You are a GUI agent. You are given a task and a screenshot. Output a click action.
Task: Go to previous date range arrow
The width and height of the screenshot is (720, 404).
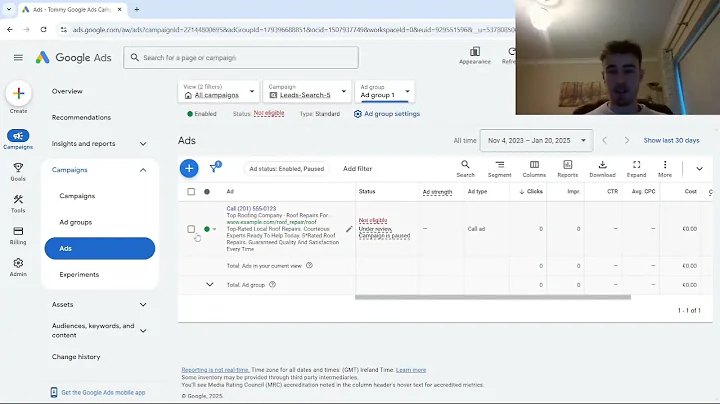point(605,140)
